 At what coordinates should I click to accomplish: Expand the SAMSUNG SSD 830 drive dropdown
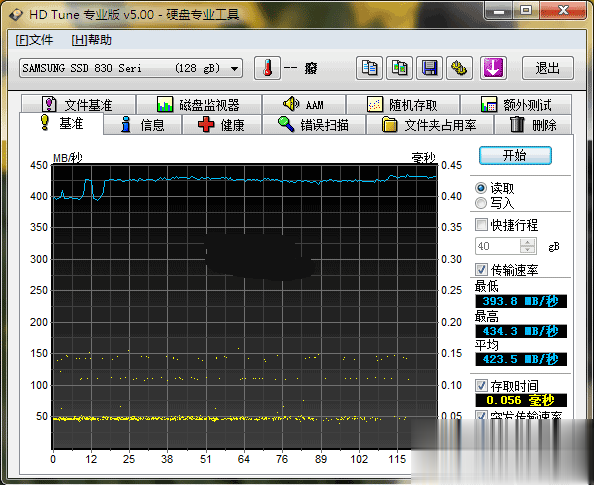tap(234, 69)
